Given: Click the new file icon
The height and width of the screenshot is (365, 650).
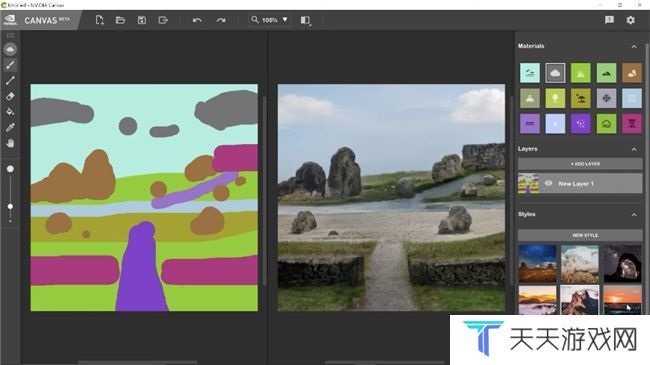Looking at the screenshot, I should point(99,20).
